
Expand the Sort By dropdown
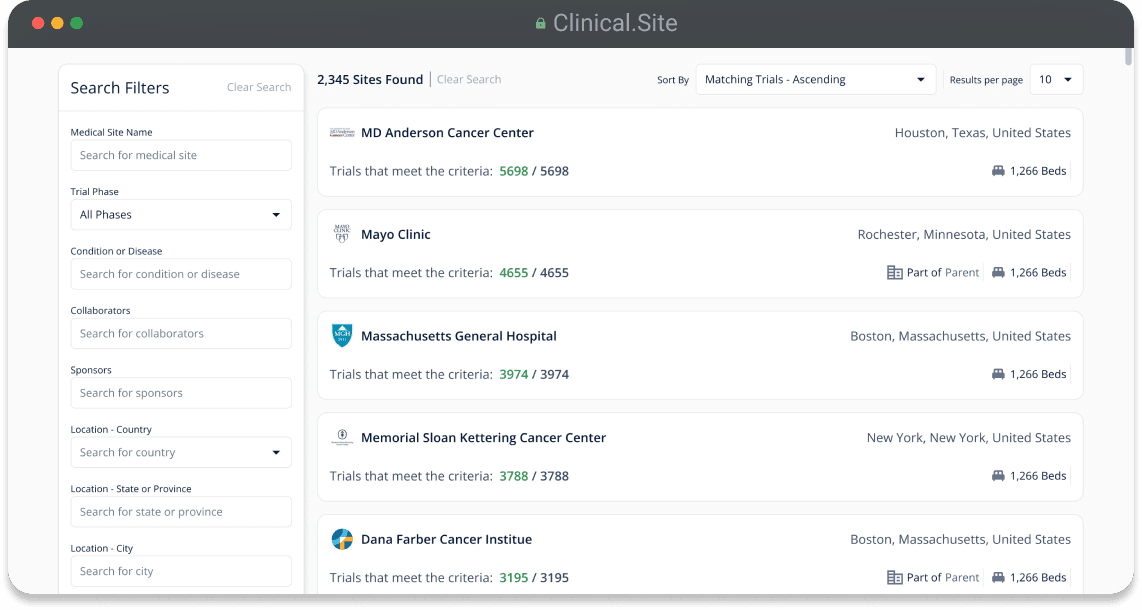click(x=815, y=80)
